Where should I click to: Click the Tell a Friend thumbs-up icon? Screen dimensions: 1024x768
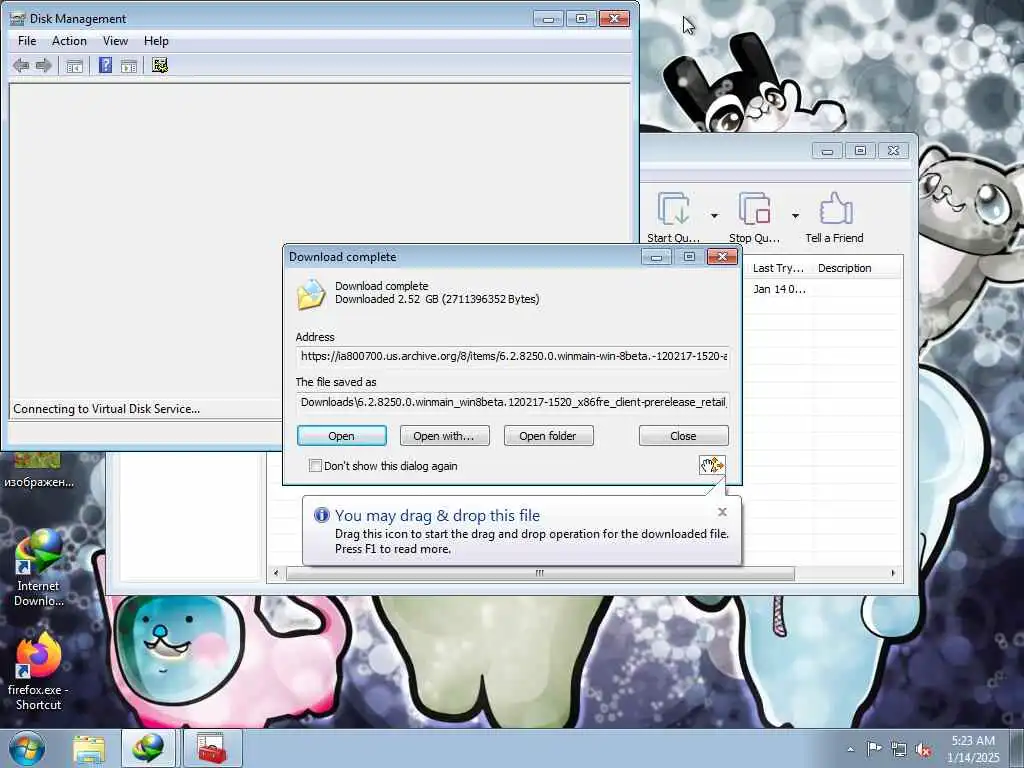tap(835, 209)
